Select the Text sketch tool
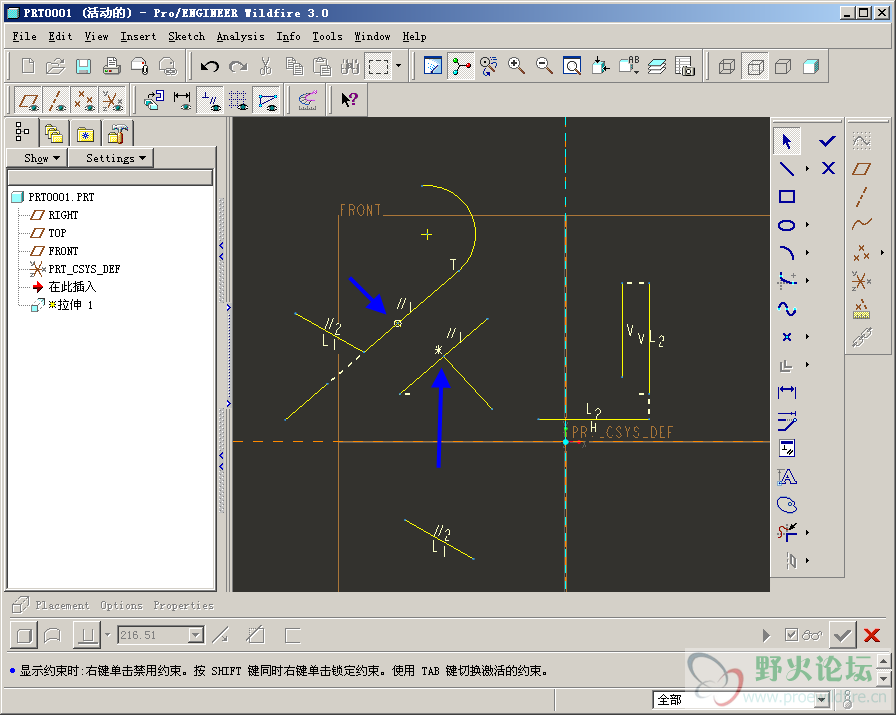896x715 pixels. click(787, 477)
